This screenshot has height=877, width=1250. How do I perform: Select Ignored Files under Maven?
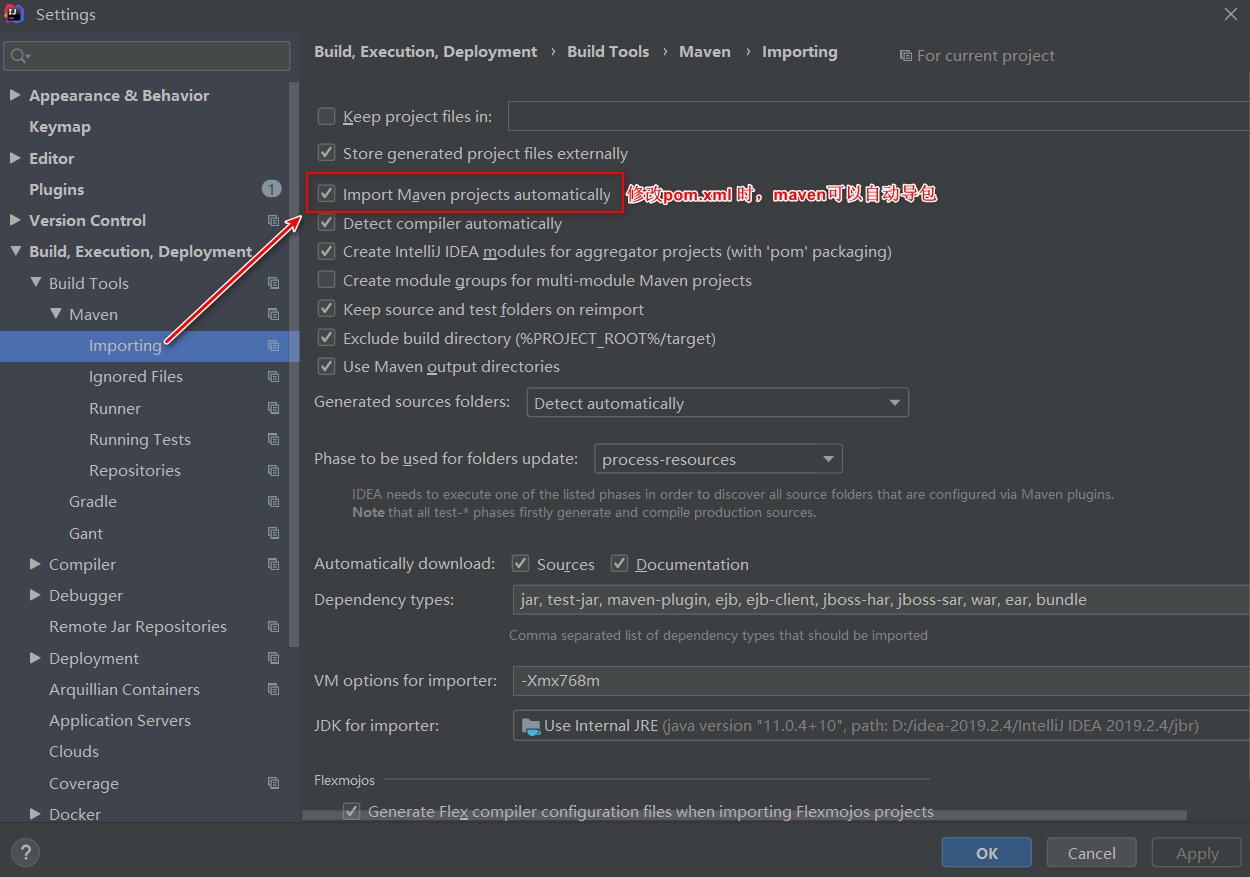click(x=136, y=377)
